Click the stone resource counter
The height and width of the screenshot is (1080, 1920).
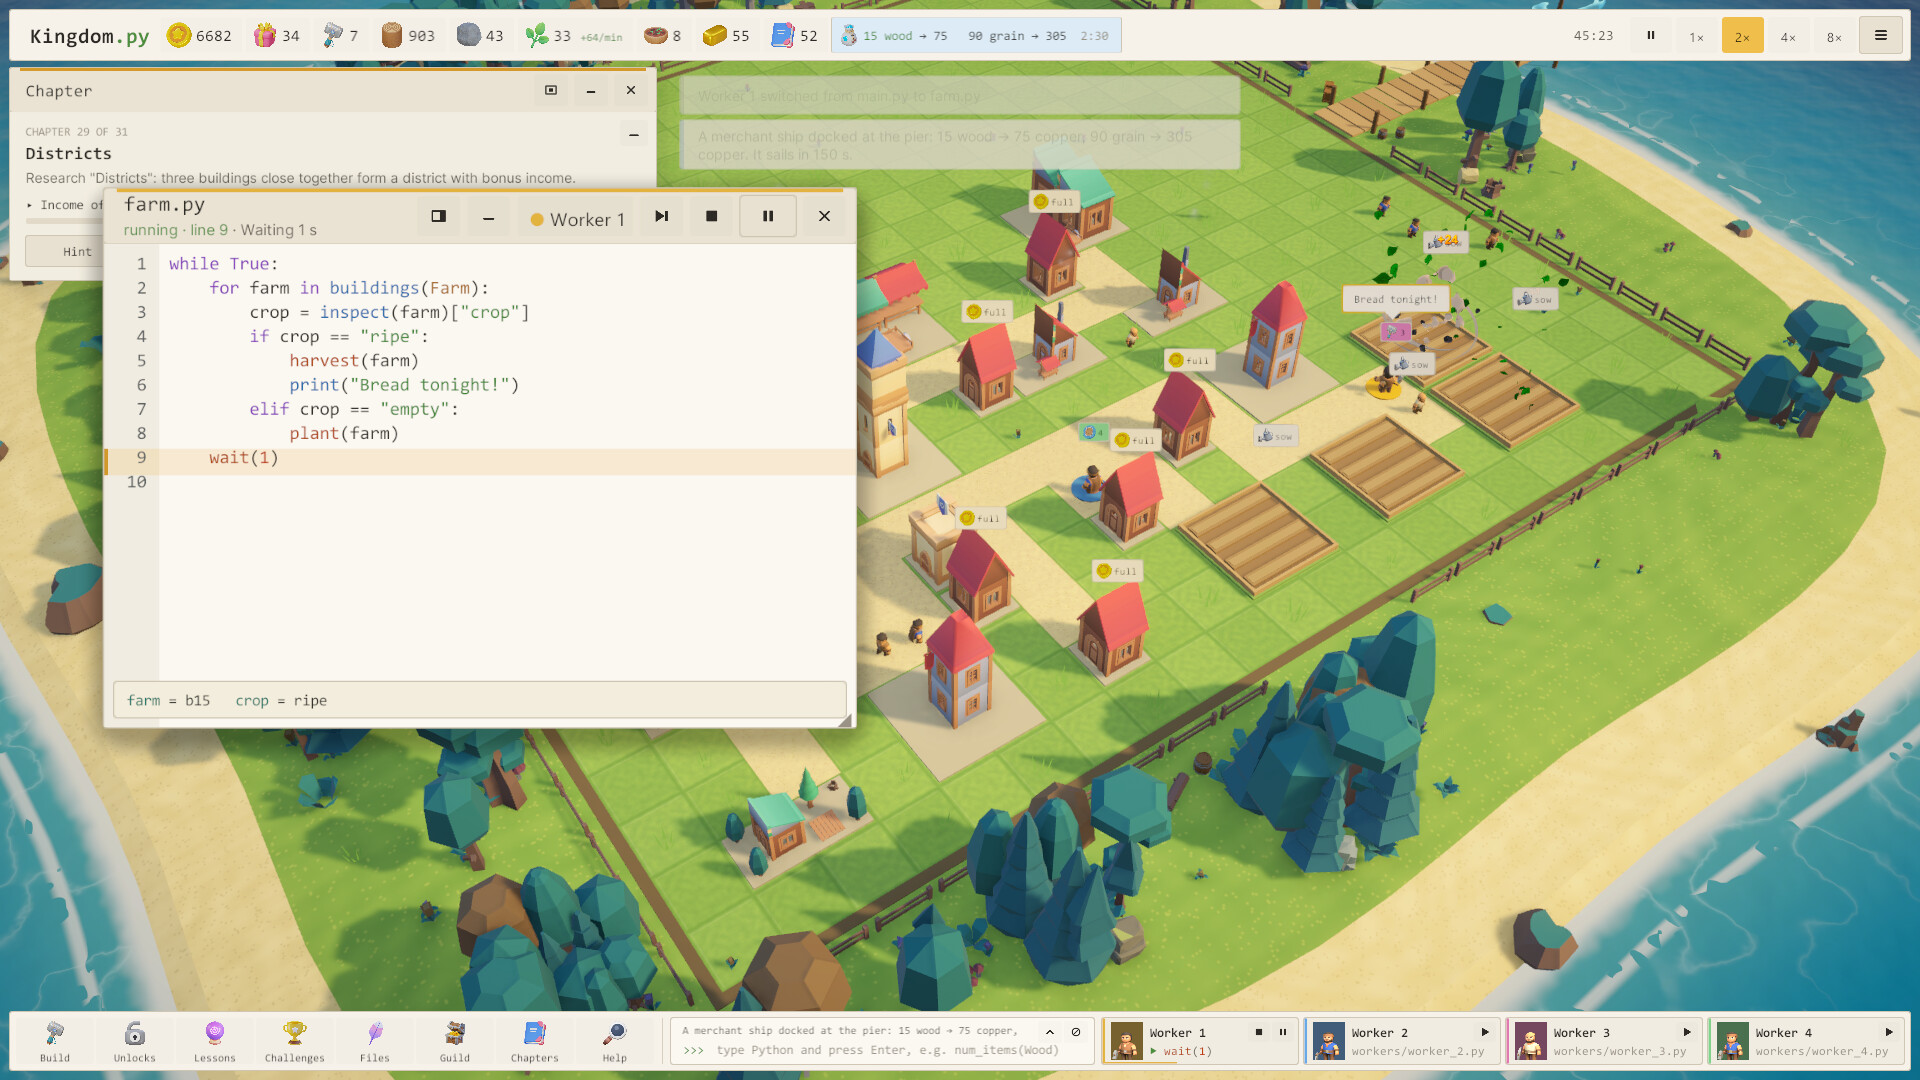(481, 36)
